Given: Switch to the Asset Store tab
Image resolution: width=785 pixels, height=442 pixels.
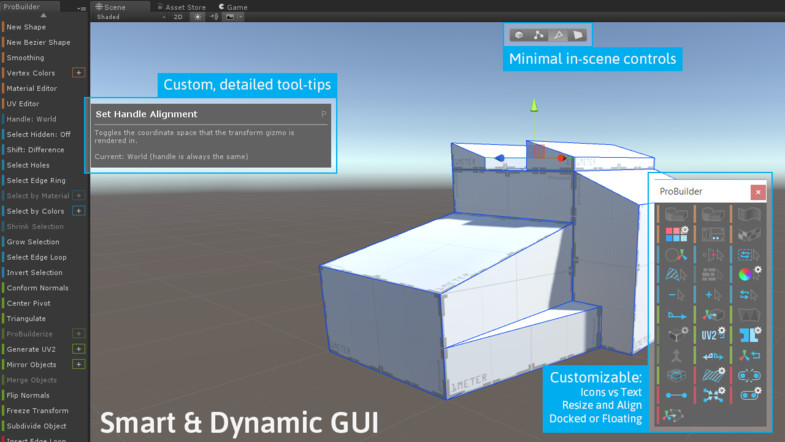Looking at the screenshot, I should click(181, 7).
